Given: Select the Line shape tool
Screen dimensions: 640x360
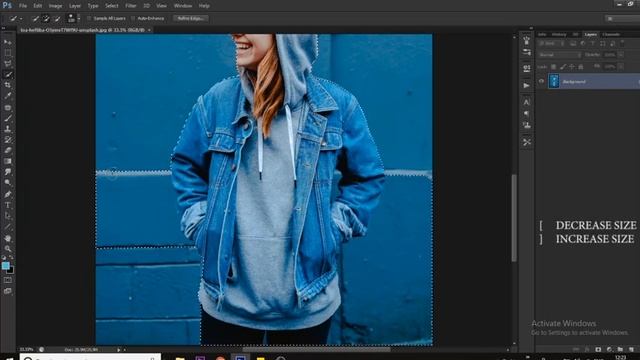Looking at the screenshot, I should point(8,227).
